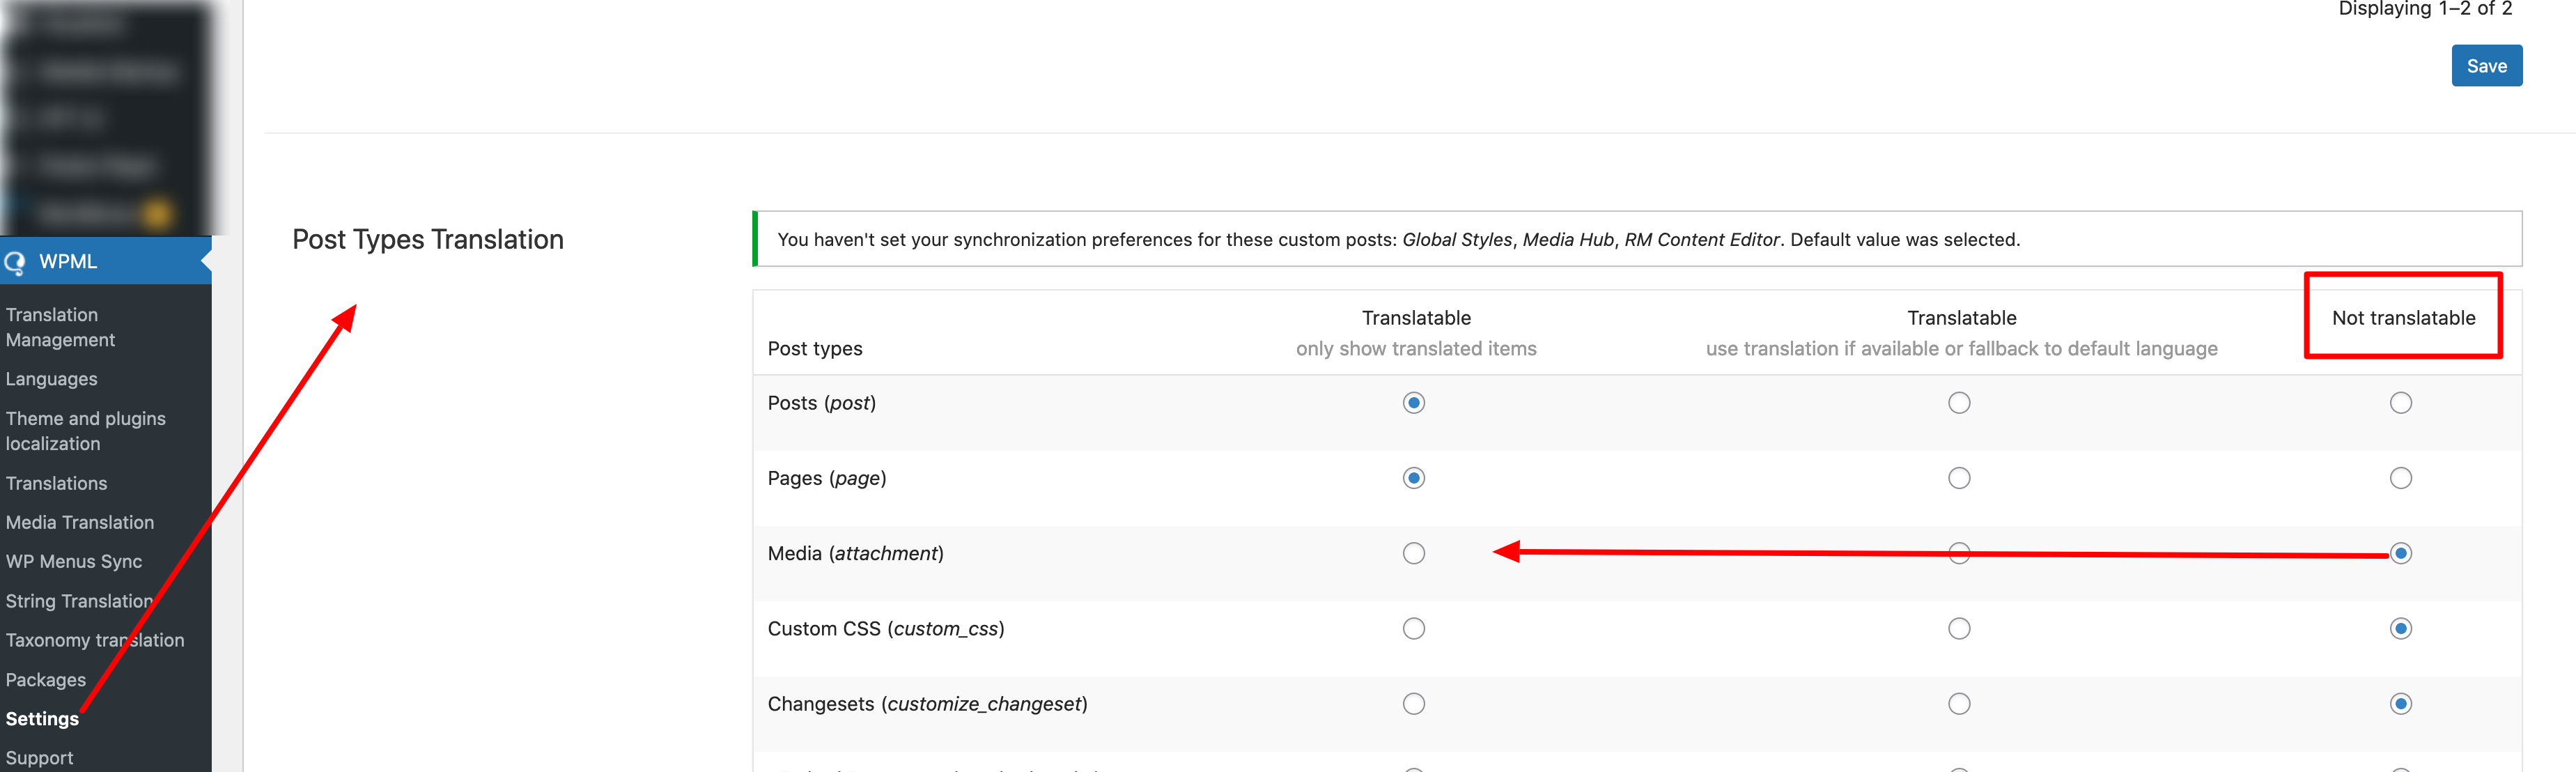Click the Displaying 1–2 of 2 text
2576x772 pixels.
[x=2425, y=9]
